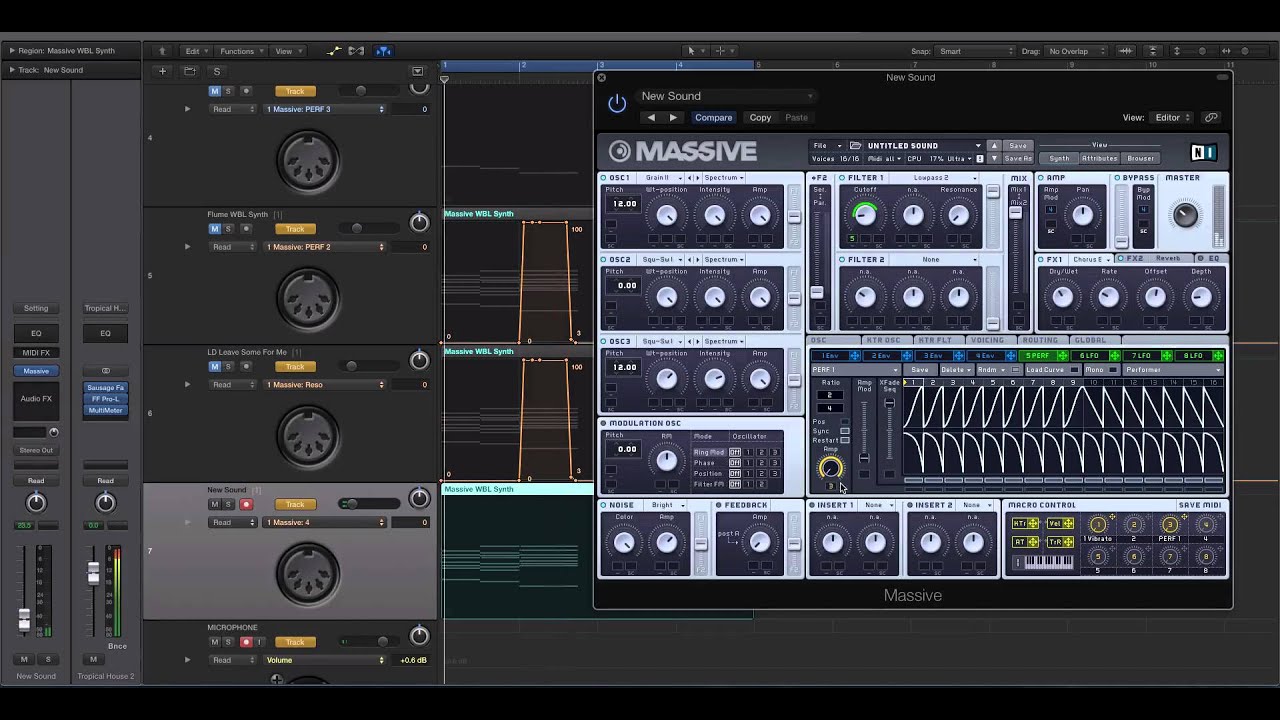Image resolution: width=1280 pixels, height=720 pixels.
Task: Click the global solo S button in track header
Action: (216, 71)
